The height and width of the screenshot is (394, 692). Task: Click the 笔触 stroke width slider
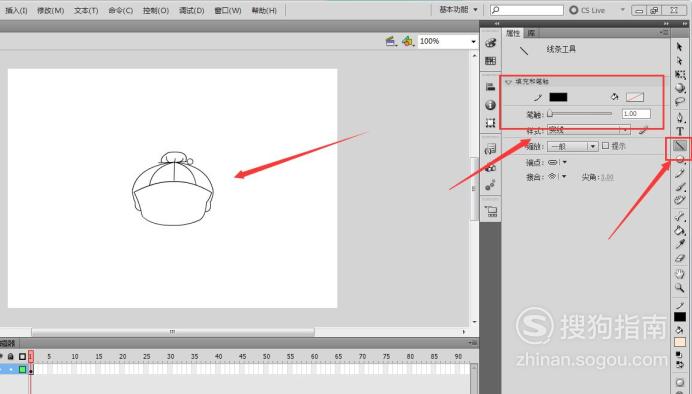579,114
